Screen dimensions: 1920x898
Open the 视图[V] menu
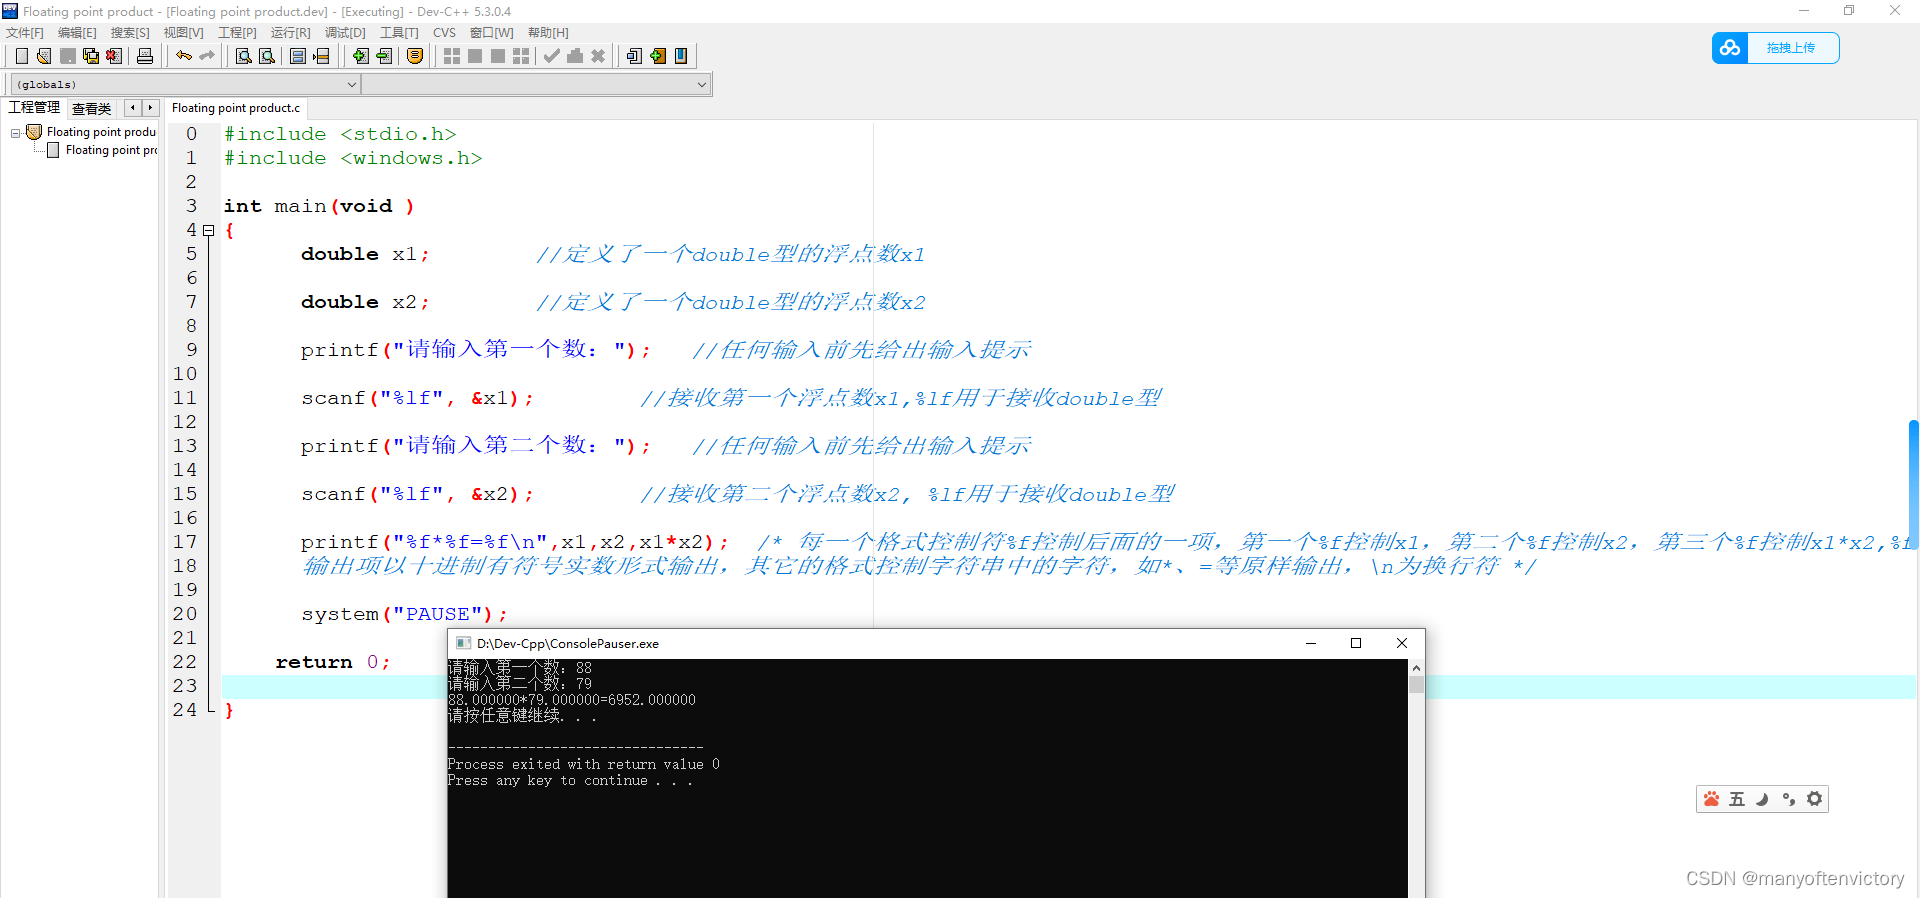(183, 33)
